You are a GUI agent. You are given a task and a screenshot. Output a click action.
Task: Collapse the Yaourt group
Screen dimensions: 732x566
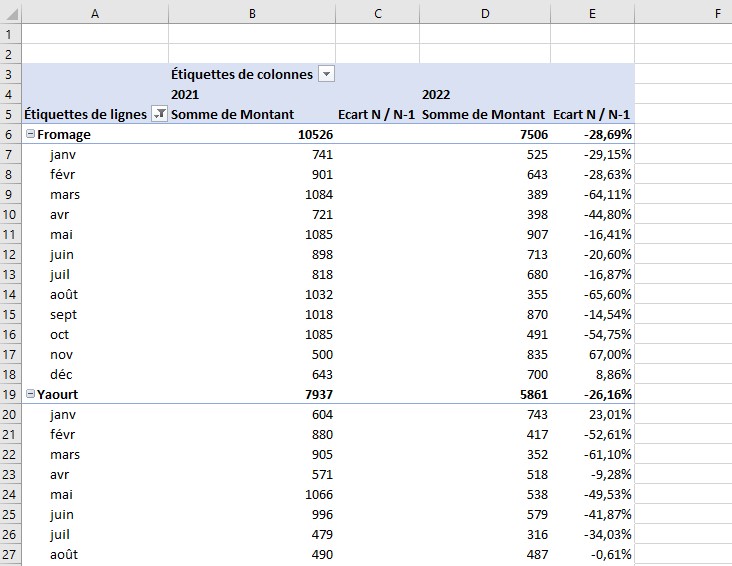30,394
